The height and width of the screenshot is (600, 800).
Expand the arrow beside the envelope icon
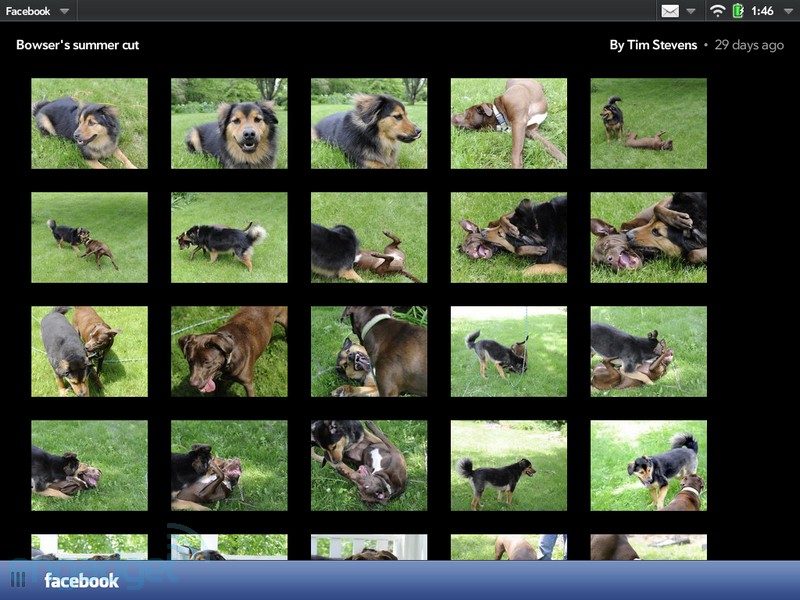click(690, 11)
